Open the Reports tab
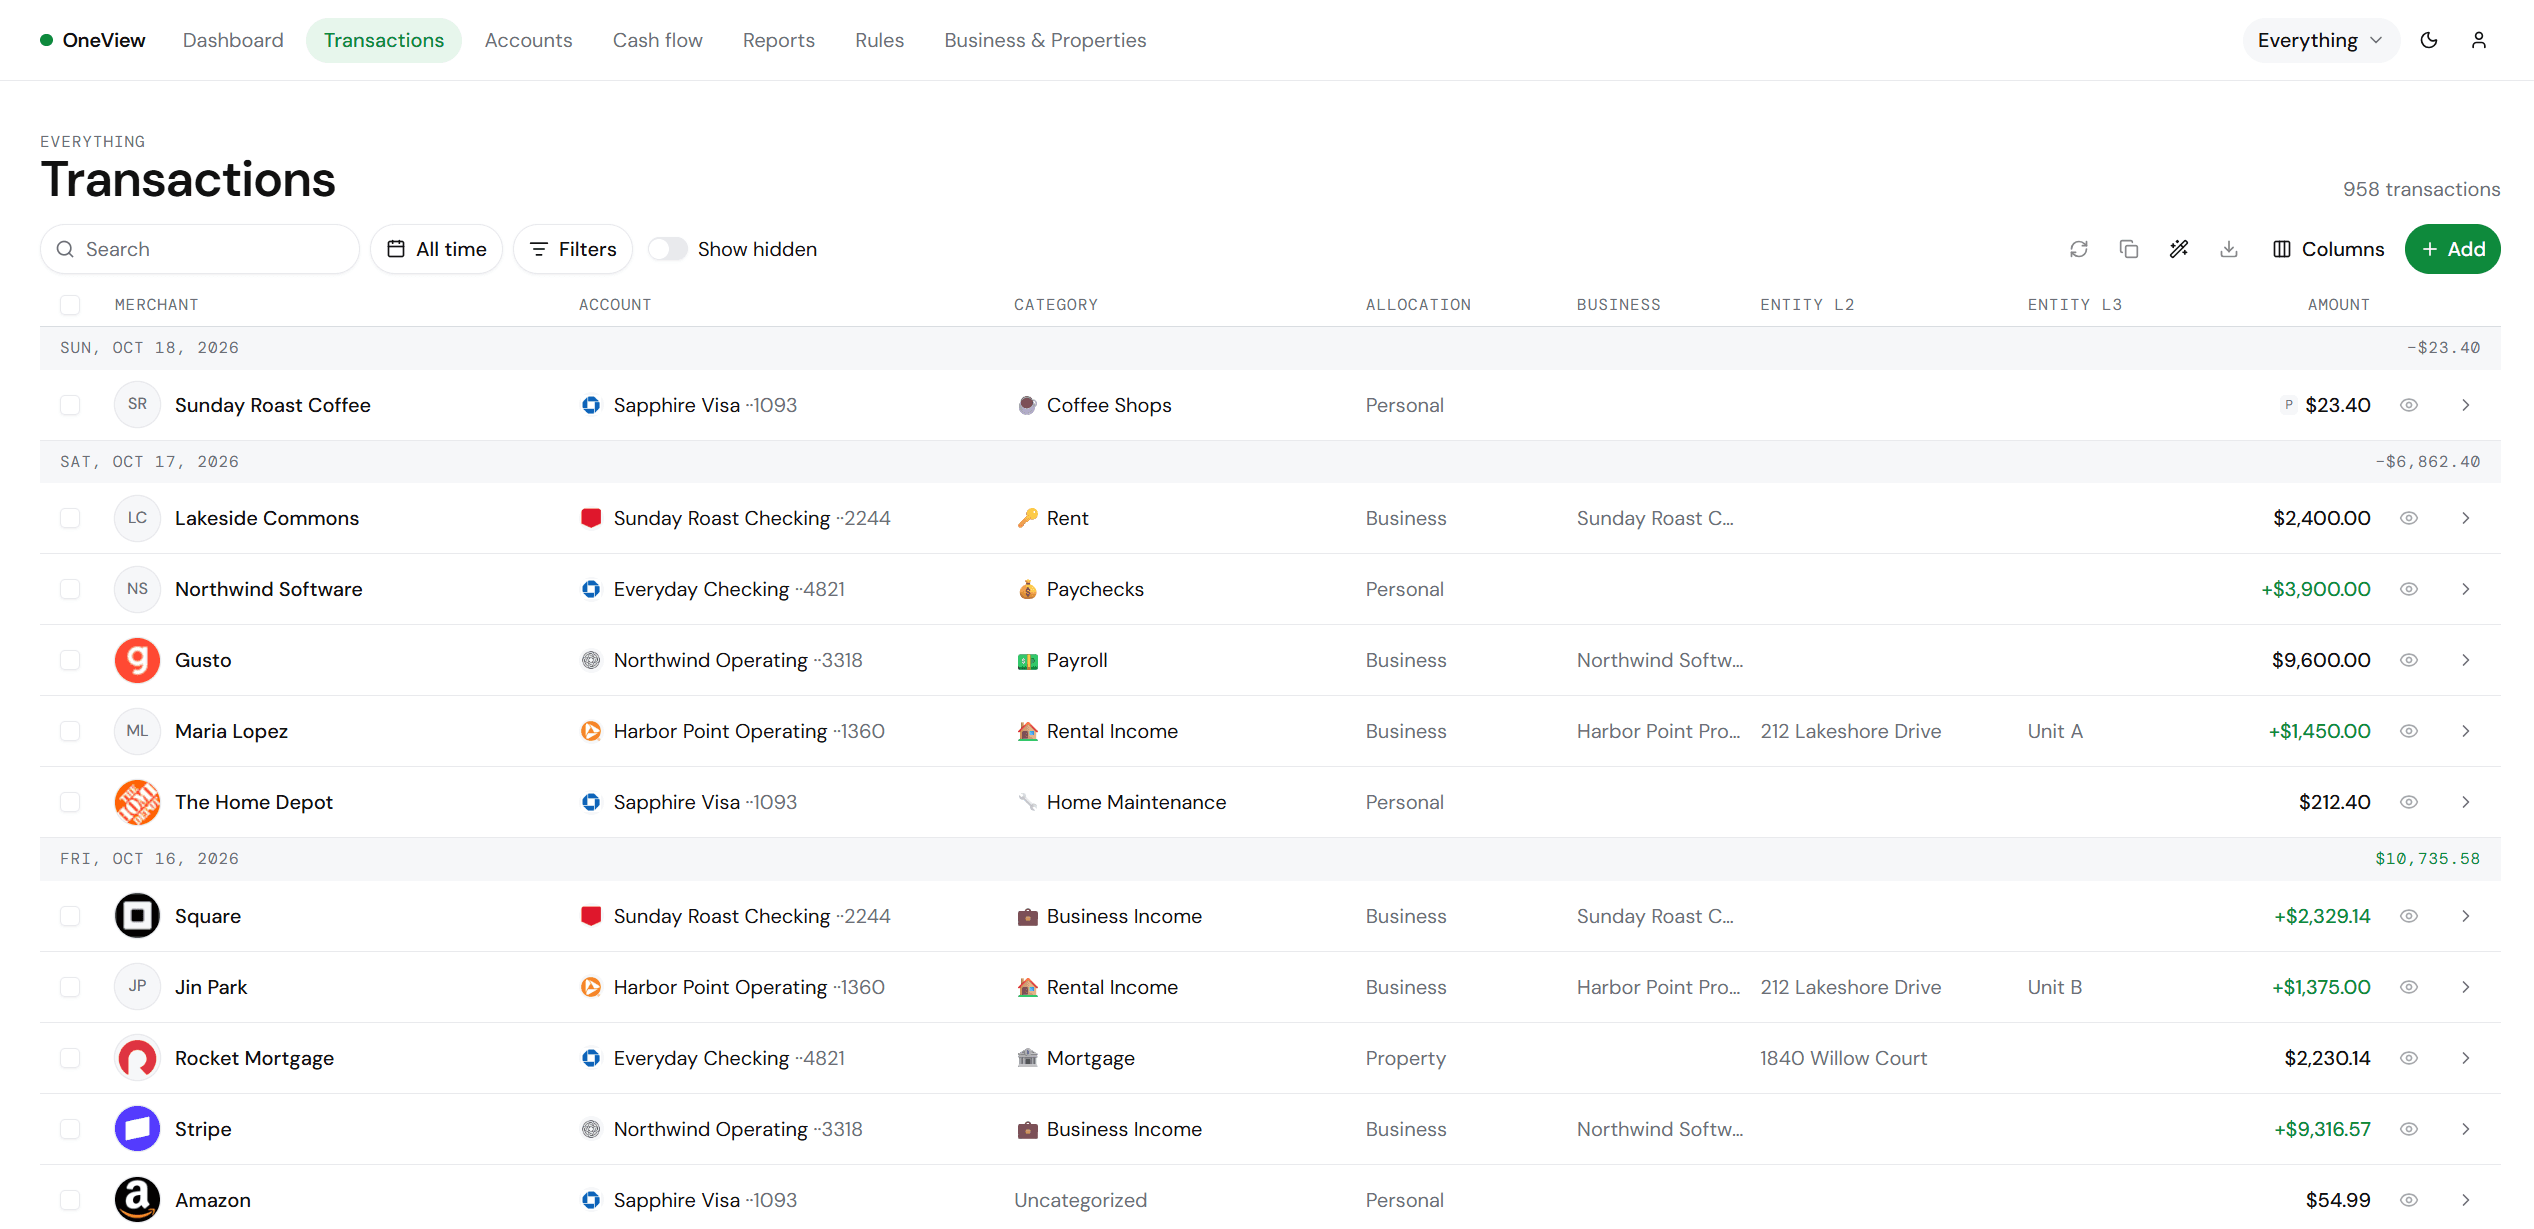 tap(779, 40)
